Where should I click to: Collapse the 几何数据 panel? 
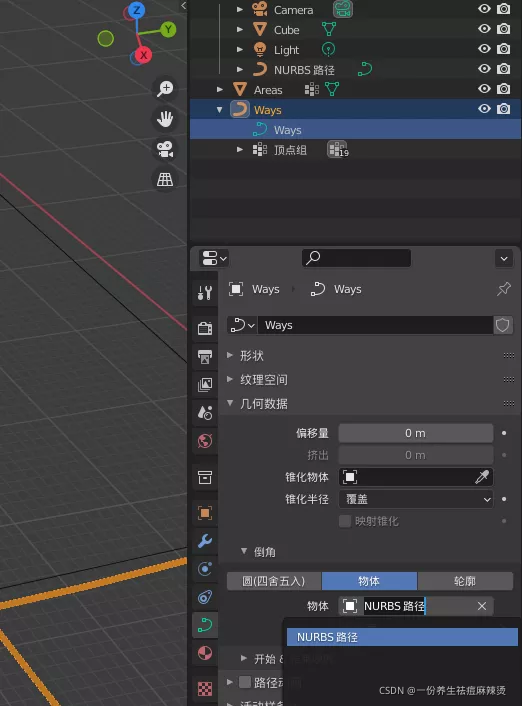[x=230, y=403]
